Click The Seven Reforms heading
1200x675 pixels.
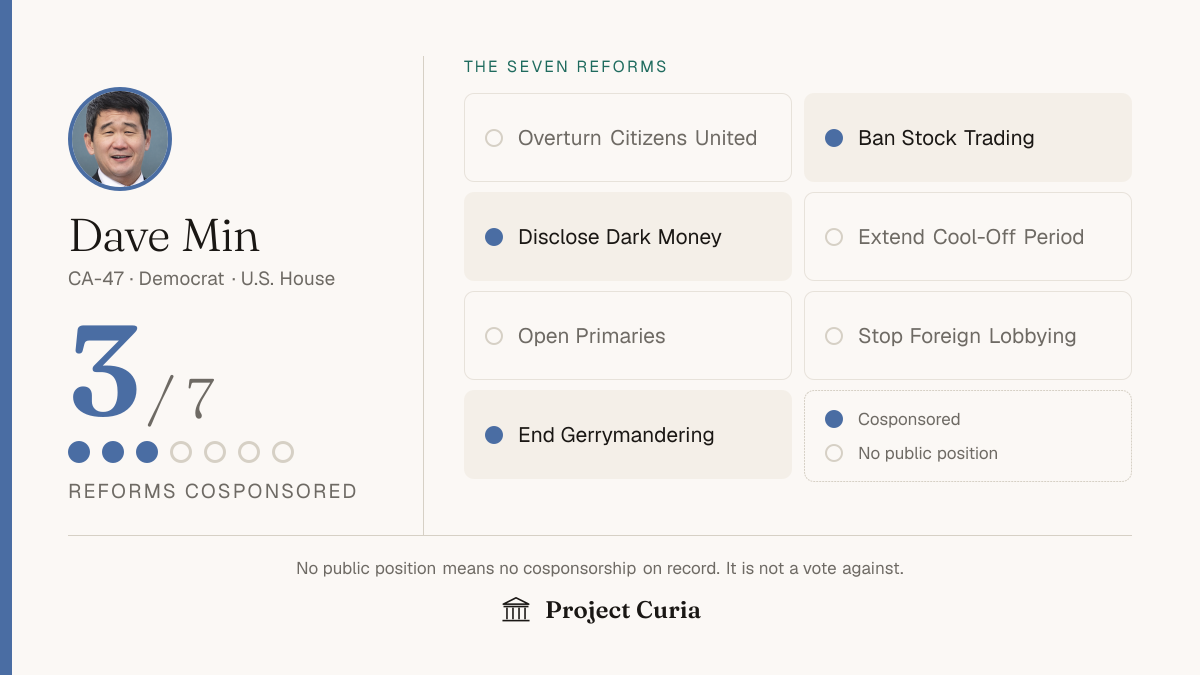pos(566,67)
